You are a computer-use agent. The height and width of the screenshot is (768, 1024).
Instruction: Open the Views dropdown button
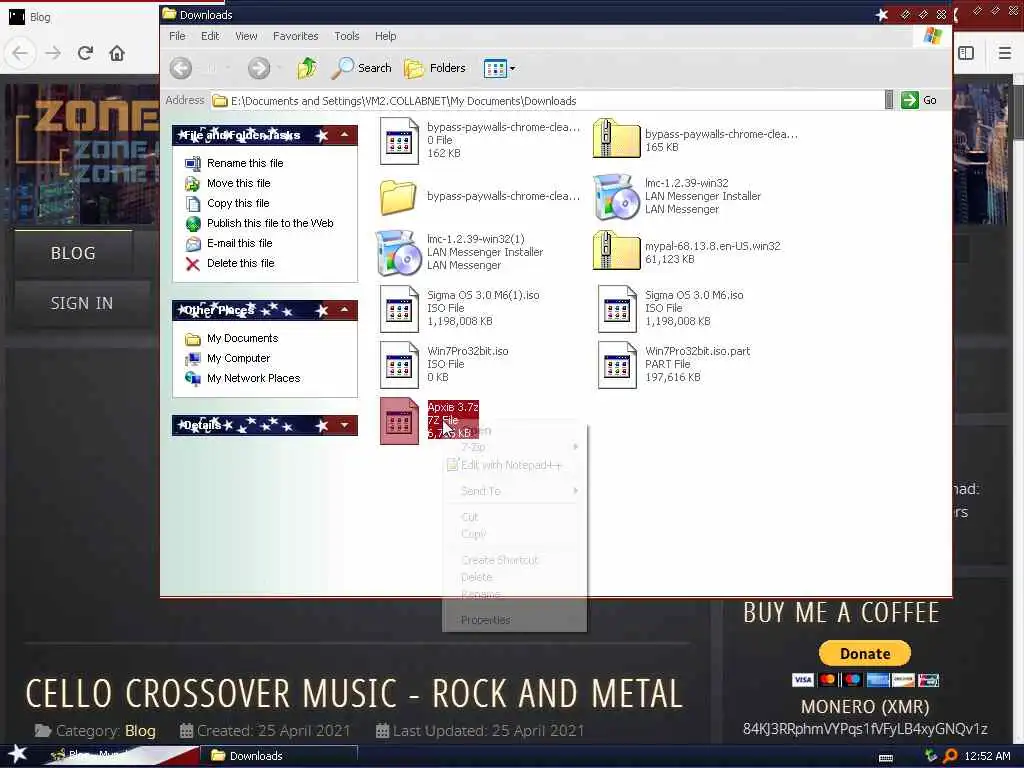[x=499, y=68]
